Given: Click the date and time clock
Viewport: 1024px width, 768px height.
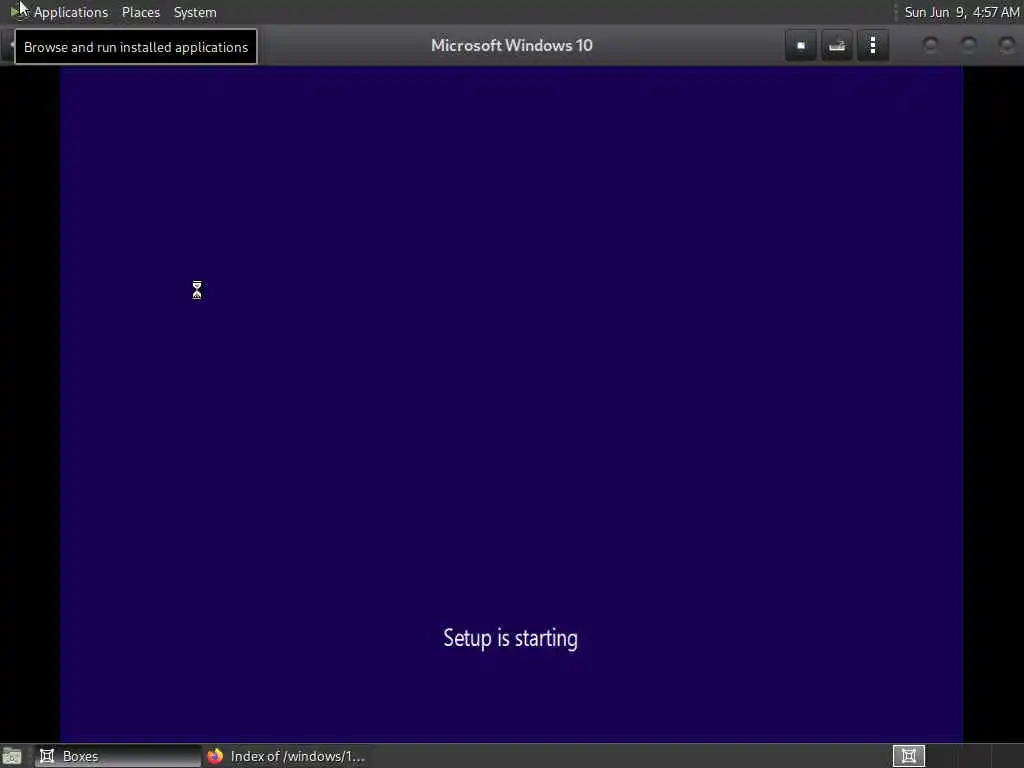Looking at the screenshot, I should click(961, 12).
